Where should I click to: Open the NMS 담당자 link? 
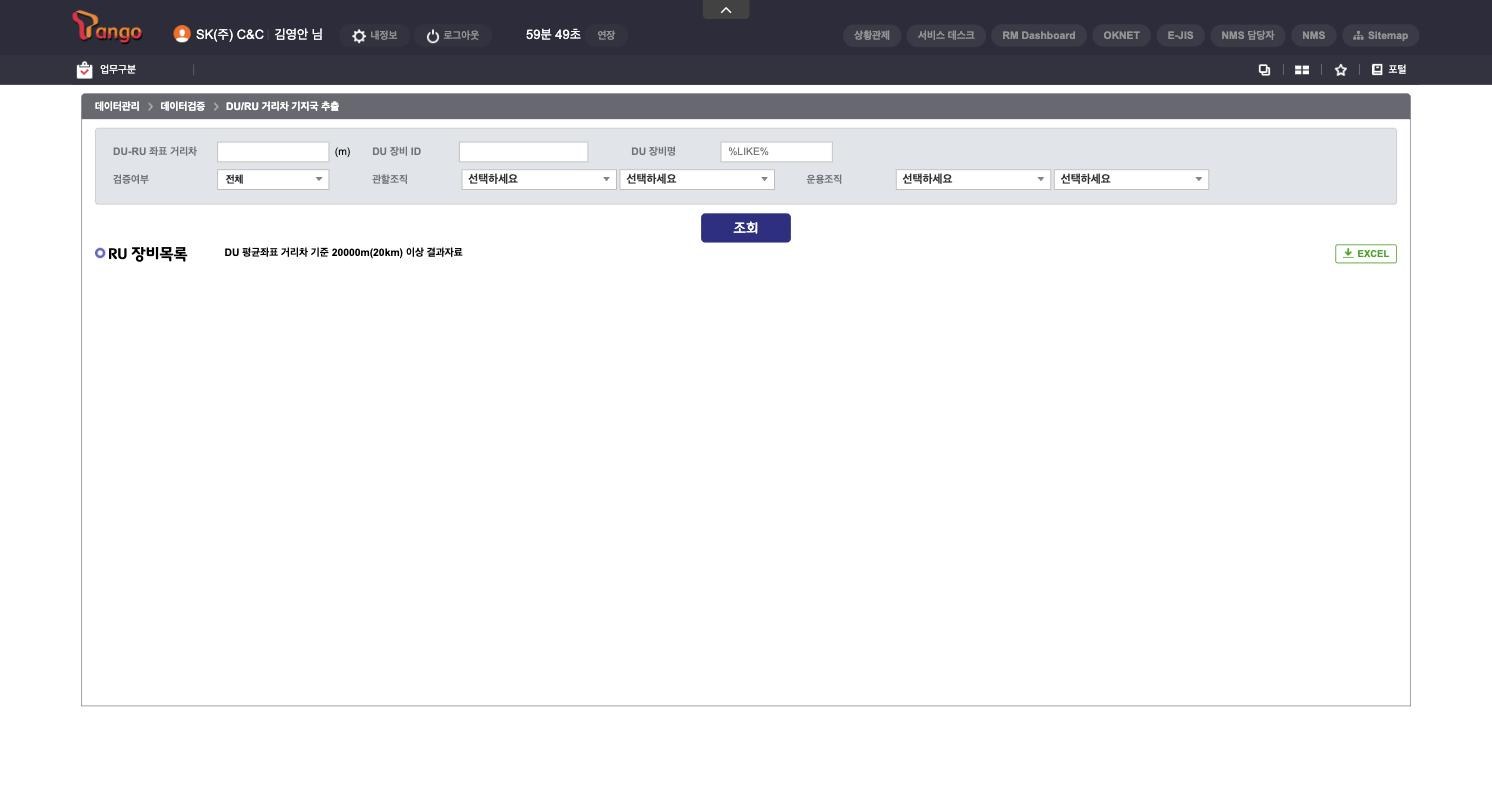(x=1248, y=36)
